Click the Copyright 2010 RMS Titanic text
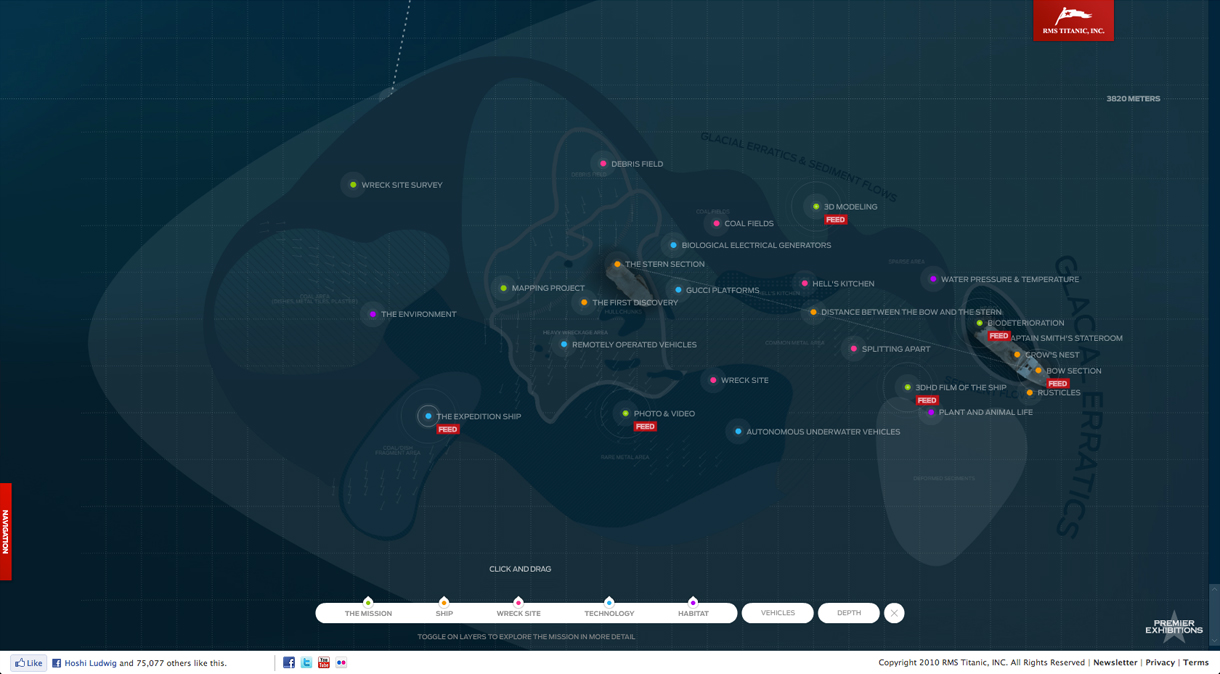The height and width of the screenshot is (674, 1220). tap(982, 663)
